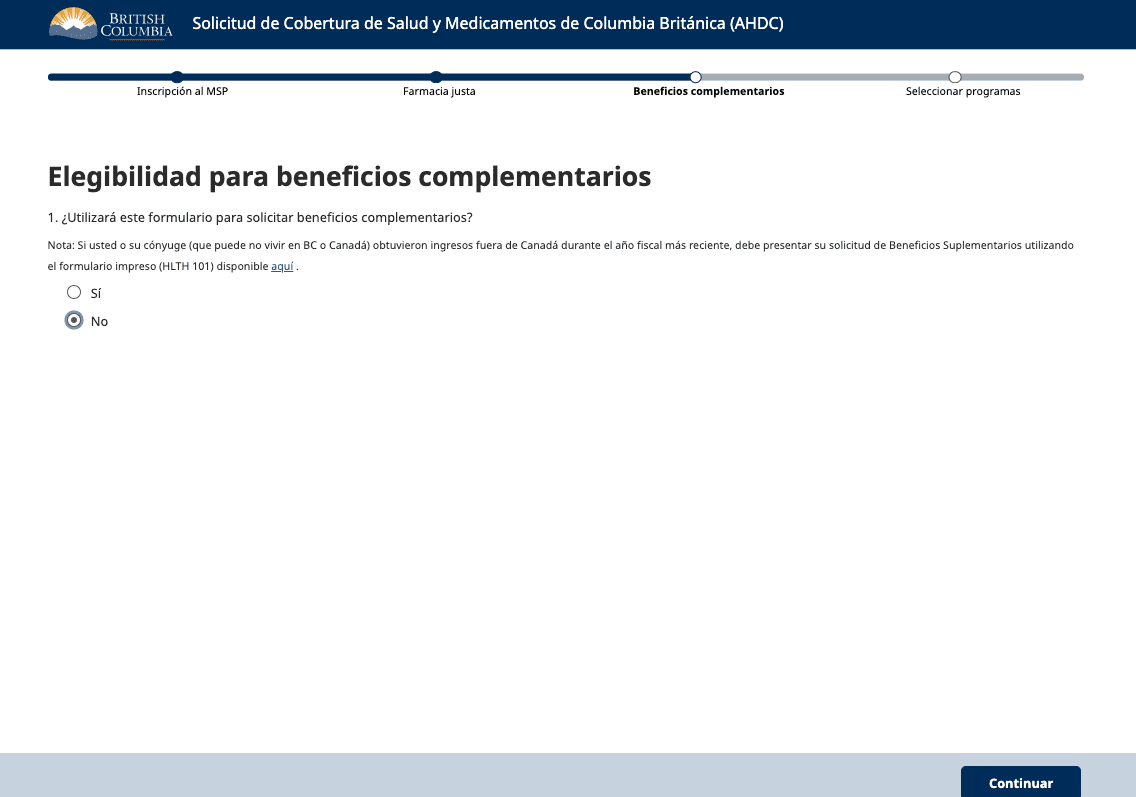This screenshot has height=797, width=1136.
Task: Click the Seleccionar programas step circle
Action: tap(955, 77)
